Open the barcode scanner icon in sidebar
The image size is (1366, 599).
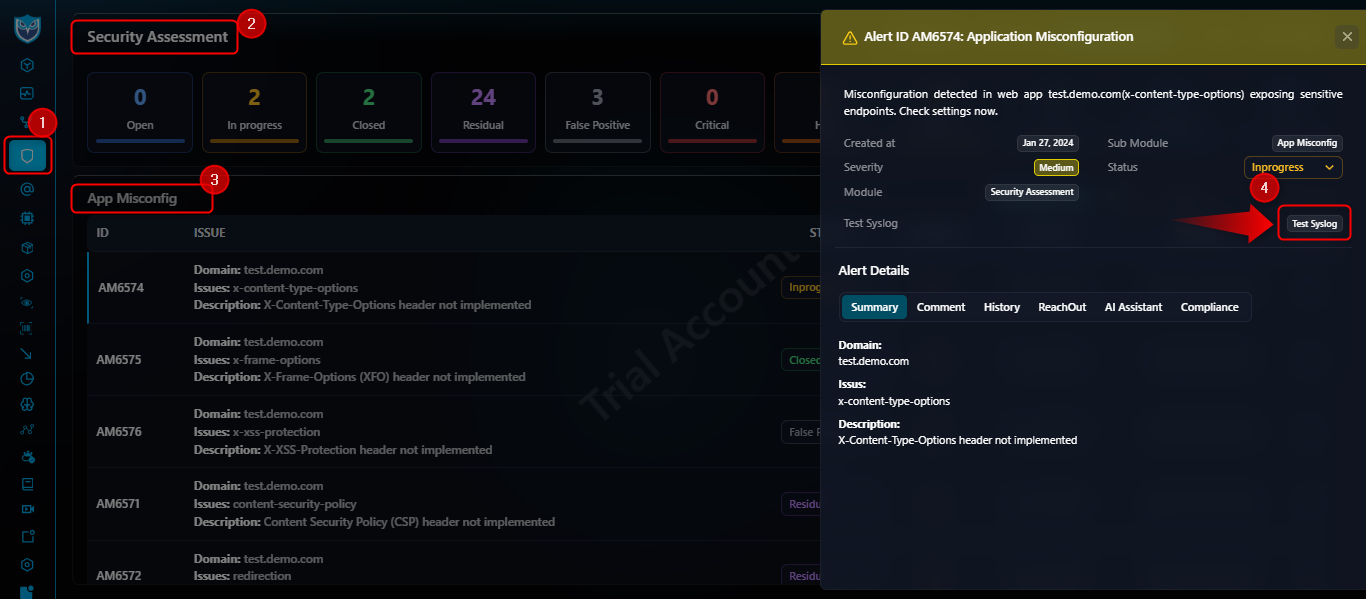tap(27, 326)
